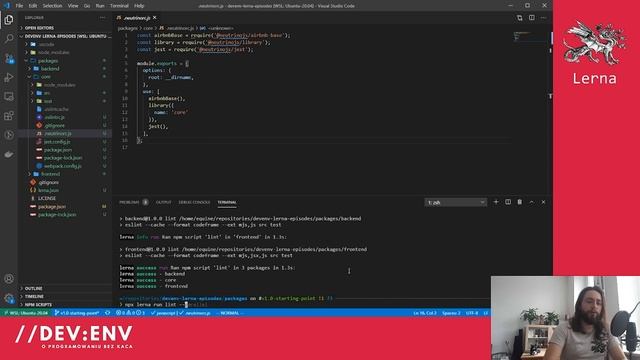The width and height of the screenshot is (640, 360).
Task: Open jest.config.js in the file tree
Action: coord(57,142)
